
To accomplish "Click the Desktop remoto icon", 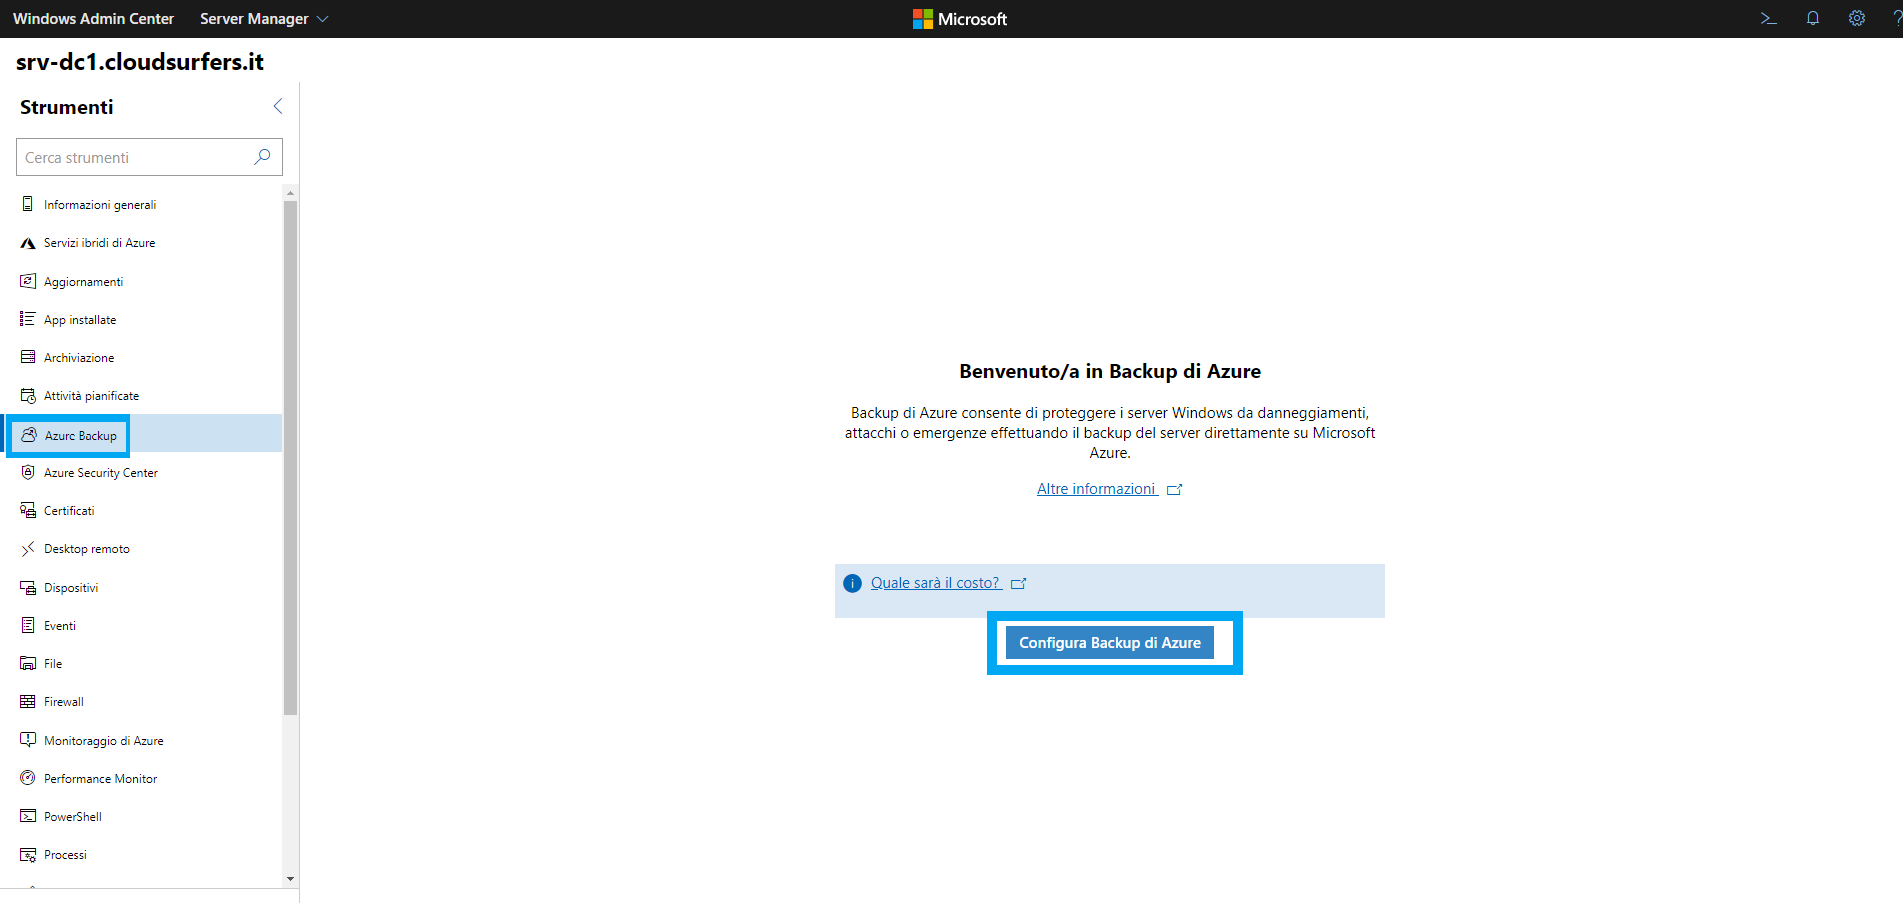I will [x=28, y=549].
